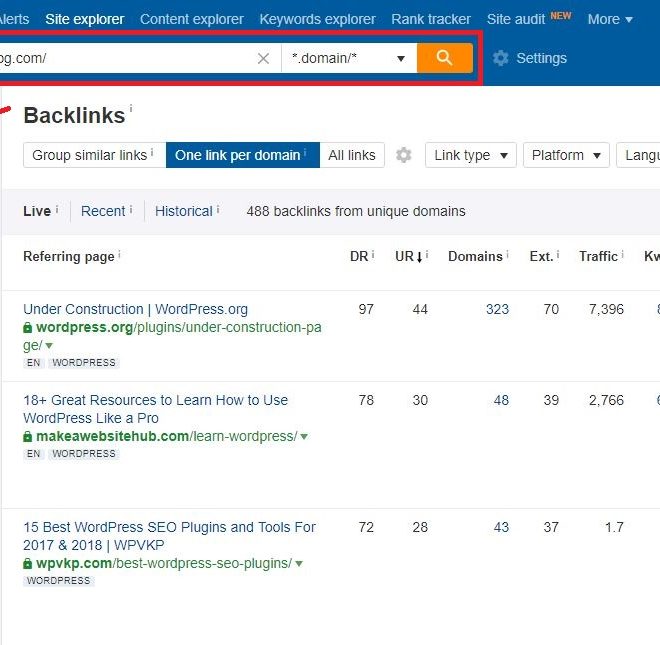Click the 43 domains count link
Image resolution: width=660 pixels, height=645 pixels.
click(x=501, y=527)
